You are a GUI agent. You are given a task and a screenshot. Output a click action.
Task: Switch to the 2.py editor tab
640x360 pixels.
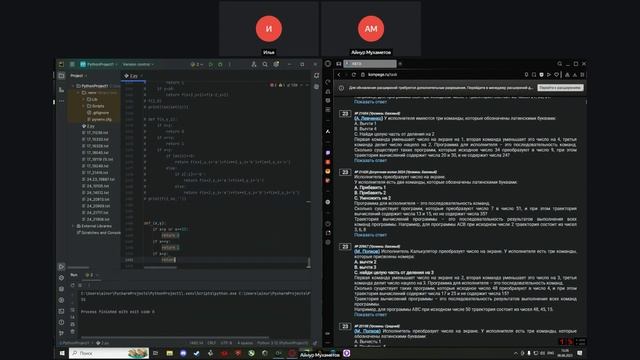[x=133, y=76]
